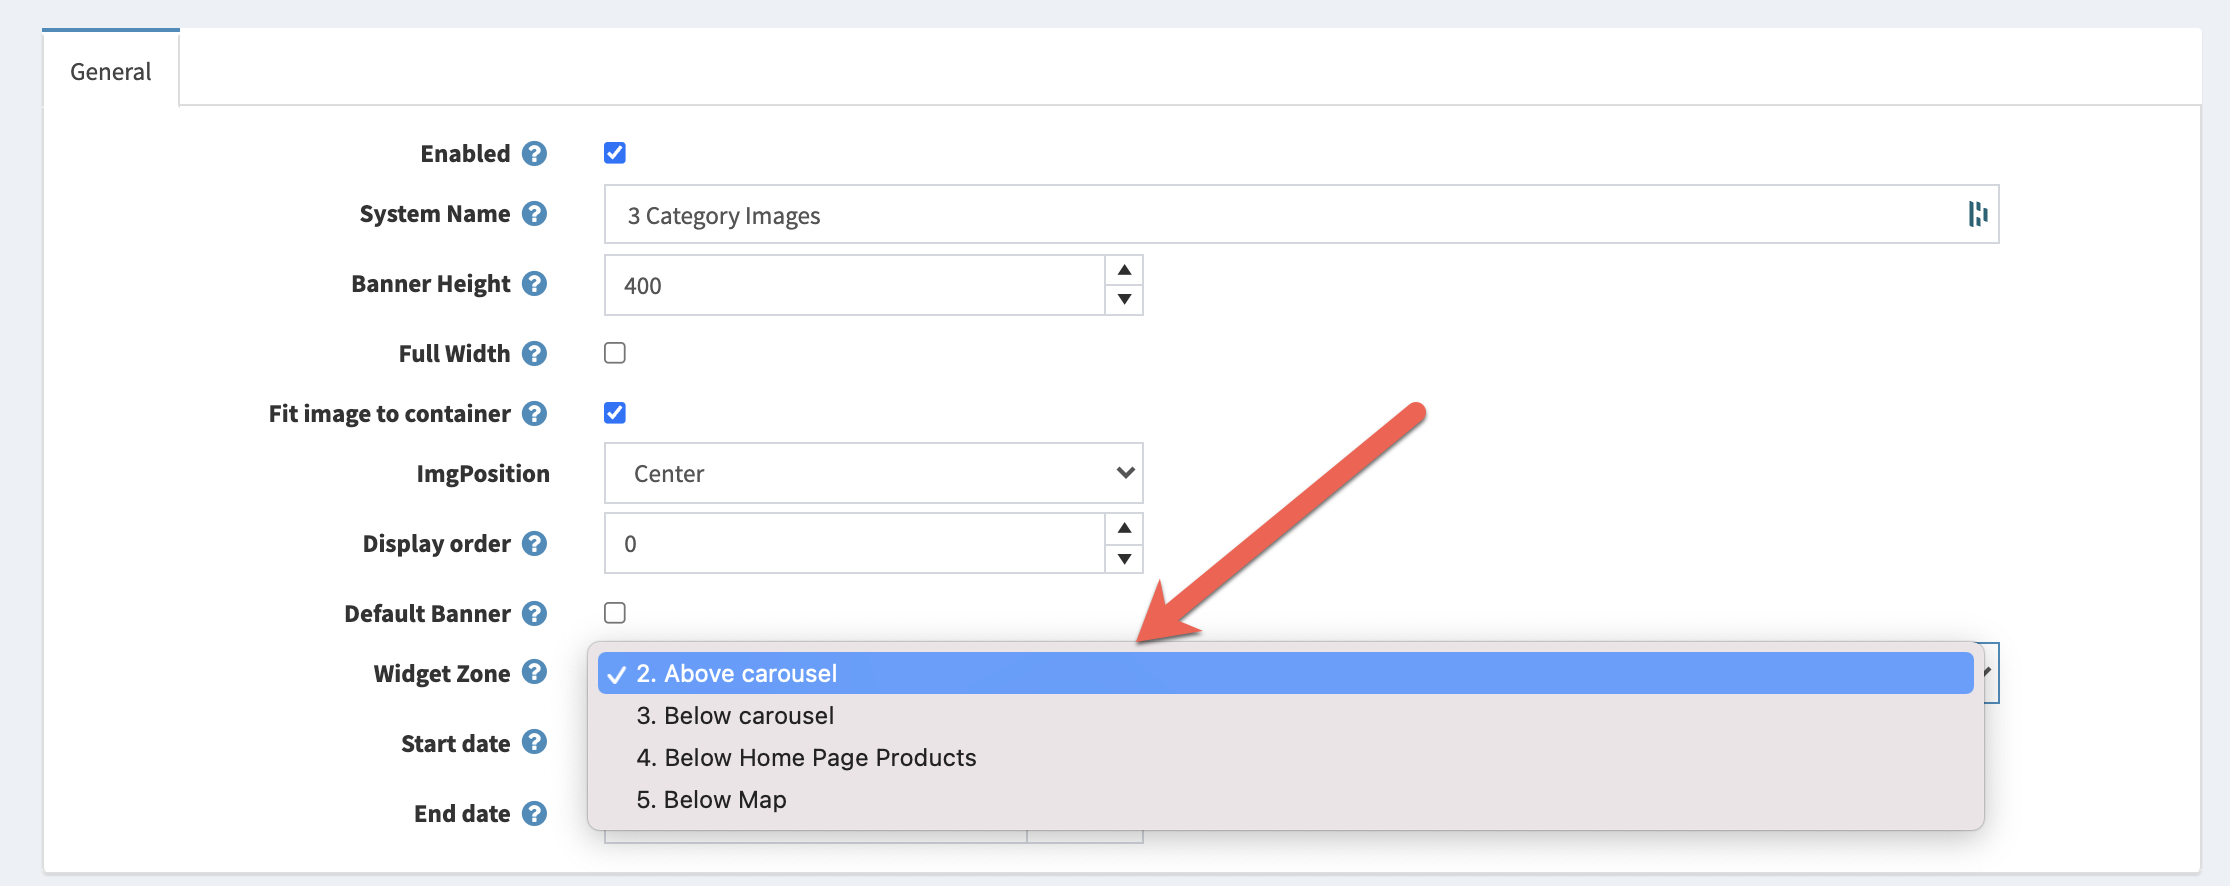Increase Banner Height with up arrow
Screen dimensions: 2230x886
(1124, 270)
